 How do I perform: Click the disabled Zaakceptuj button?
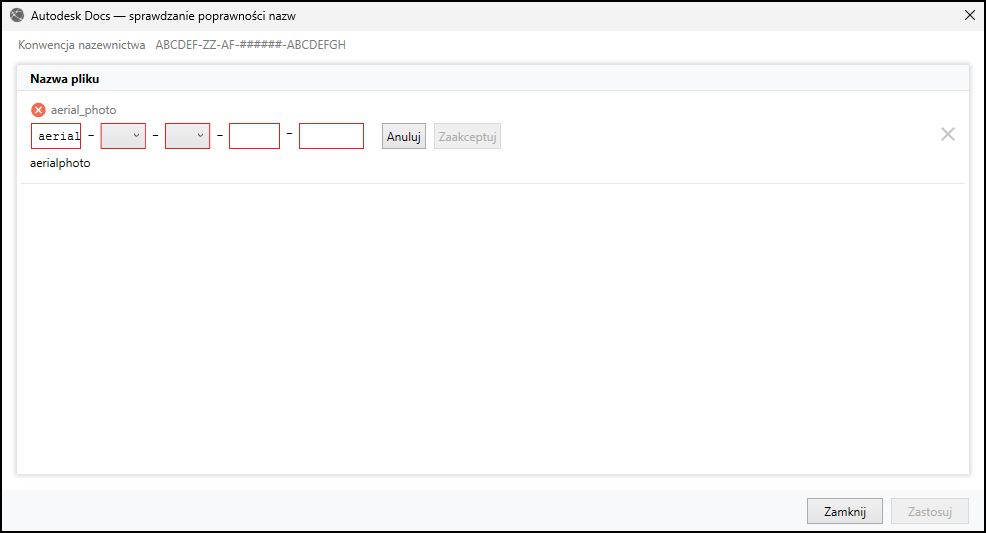(x=467, y=136)
